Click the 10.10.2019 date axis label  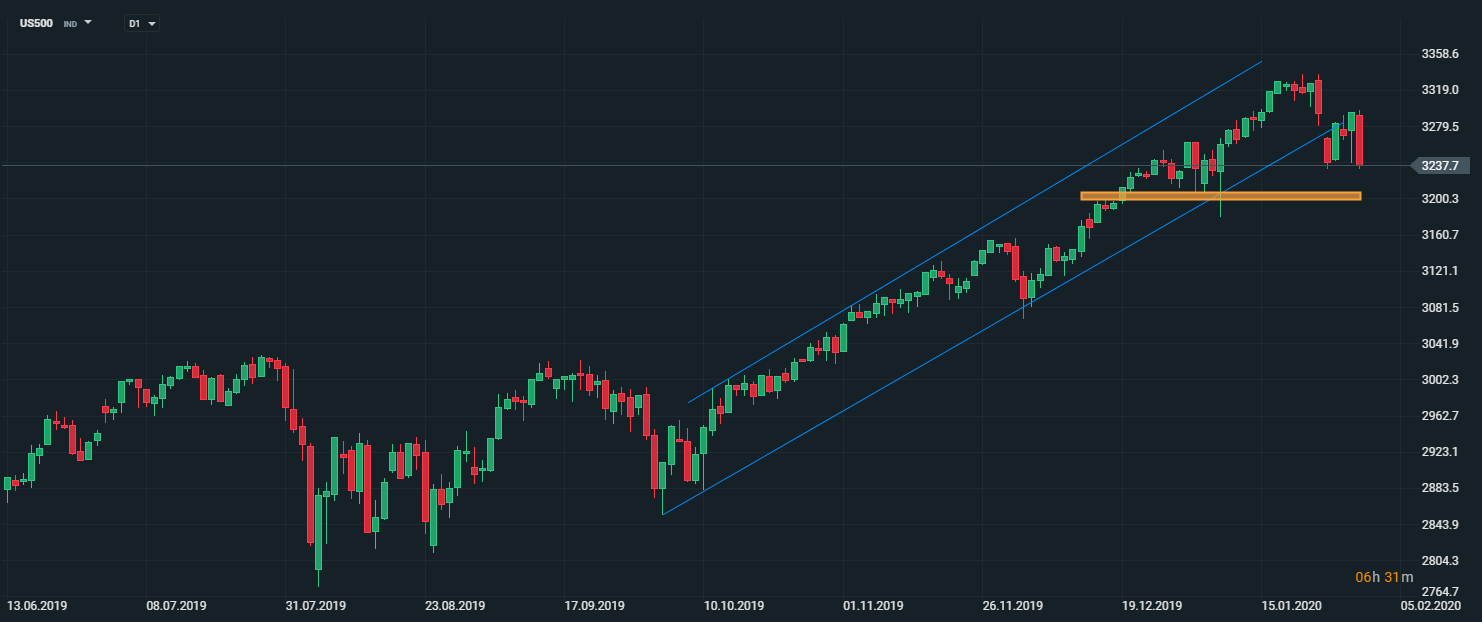point(736,606)
